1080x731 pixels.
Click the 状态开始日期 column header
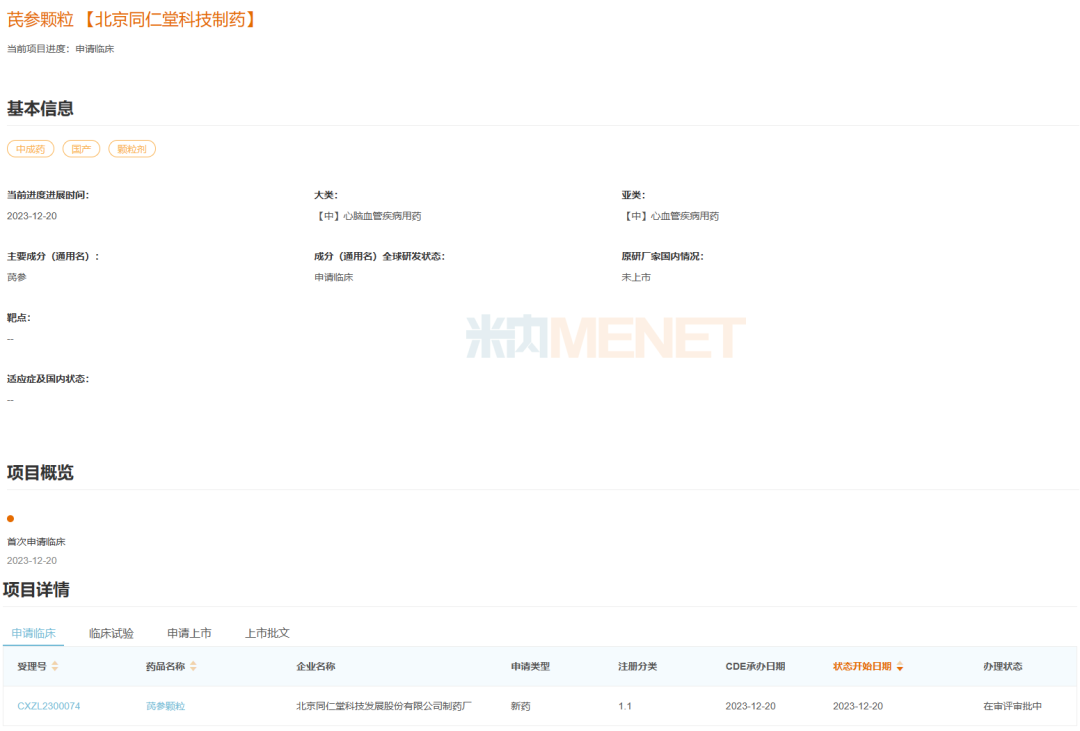862,666
